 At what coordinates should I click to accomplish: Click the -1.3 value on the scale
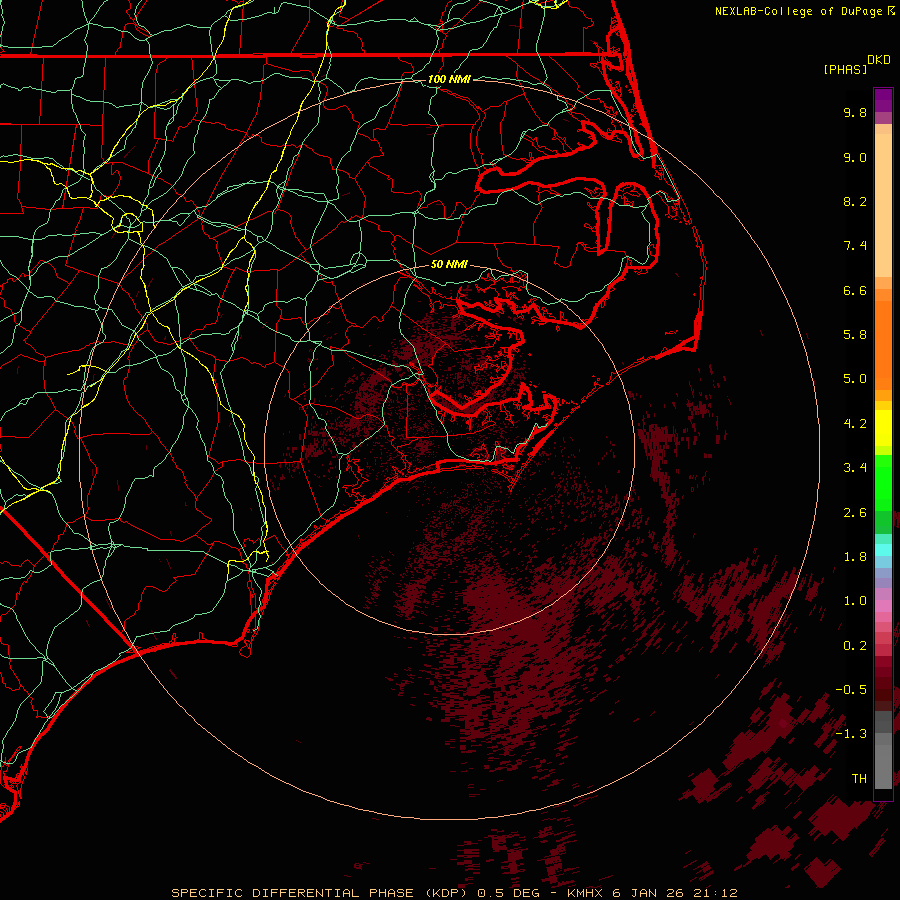[x=851, y=734]
